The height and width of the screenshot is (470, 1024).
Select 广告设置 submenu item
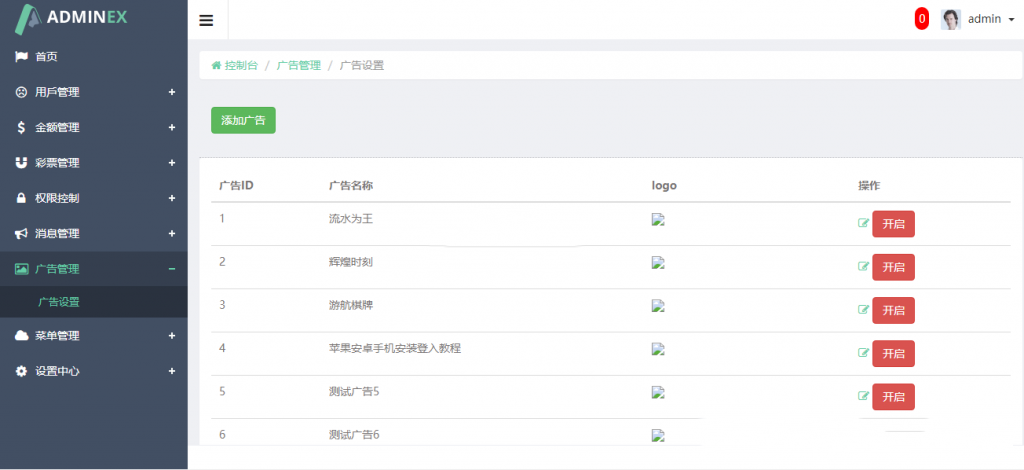point(58,302)
